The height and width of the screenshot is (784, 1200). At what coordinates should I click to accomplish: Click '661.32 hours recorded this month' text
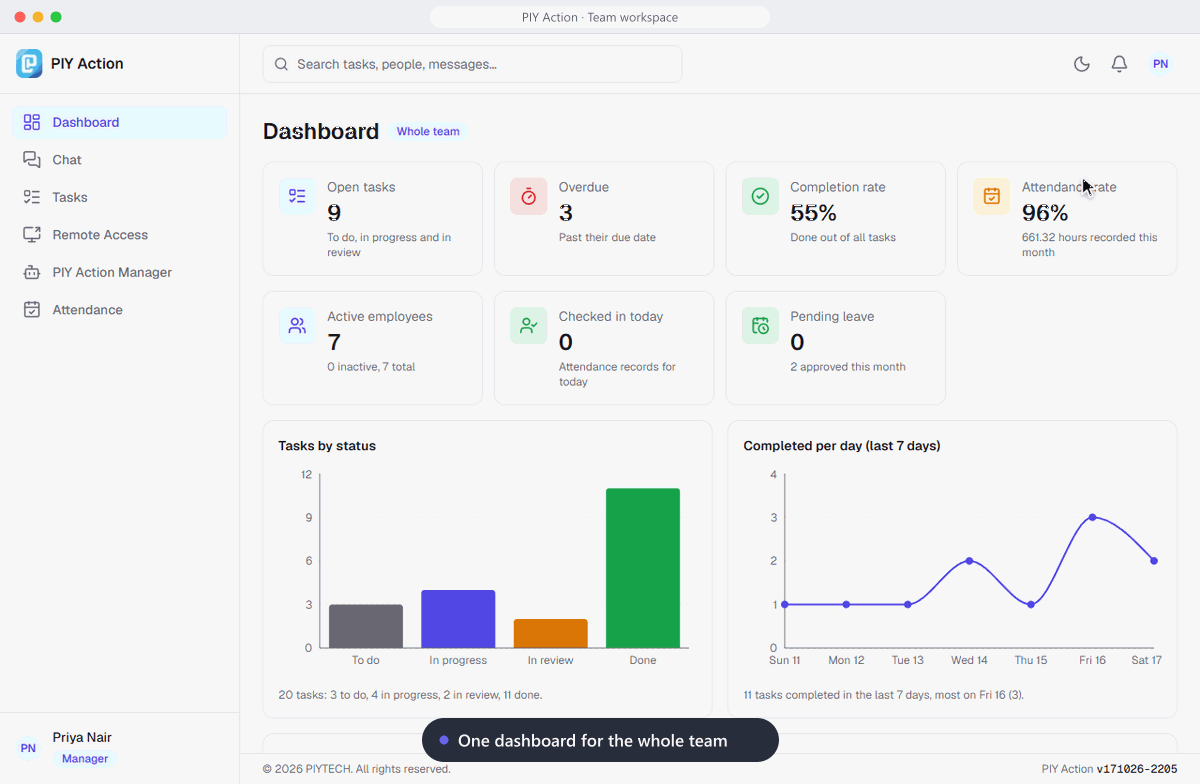pos(1089,245)
